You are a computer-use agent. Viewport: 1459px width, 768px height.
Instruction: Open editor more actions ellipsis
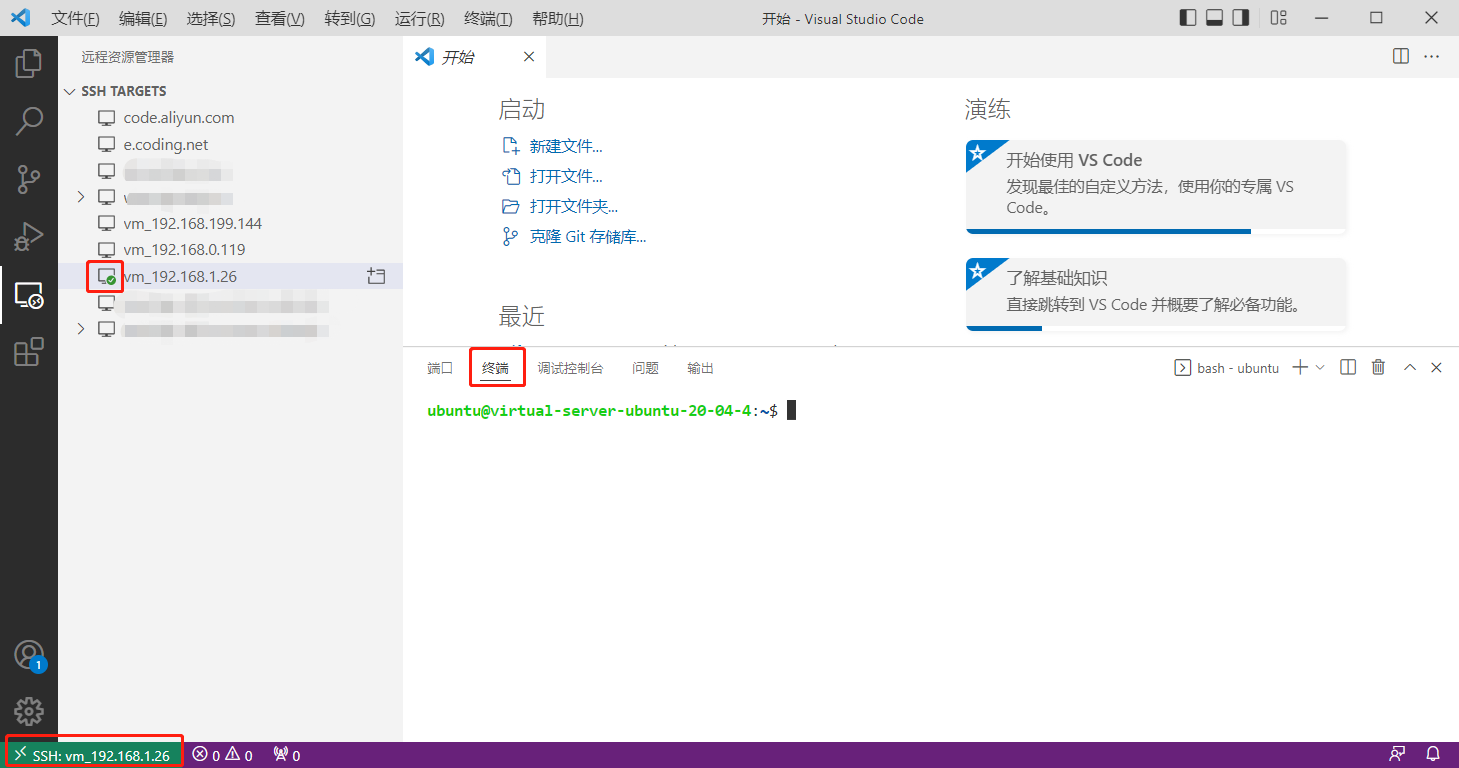[1431, 57]
